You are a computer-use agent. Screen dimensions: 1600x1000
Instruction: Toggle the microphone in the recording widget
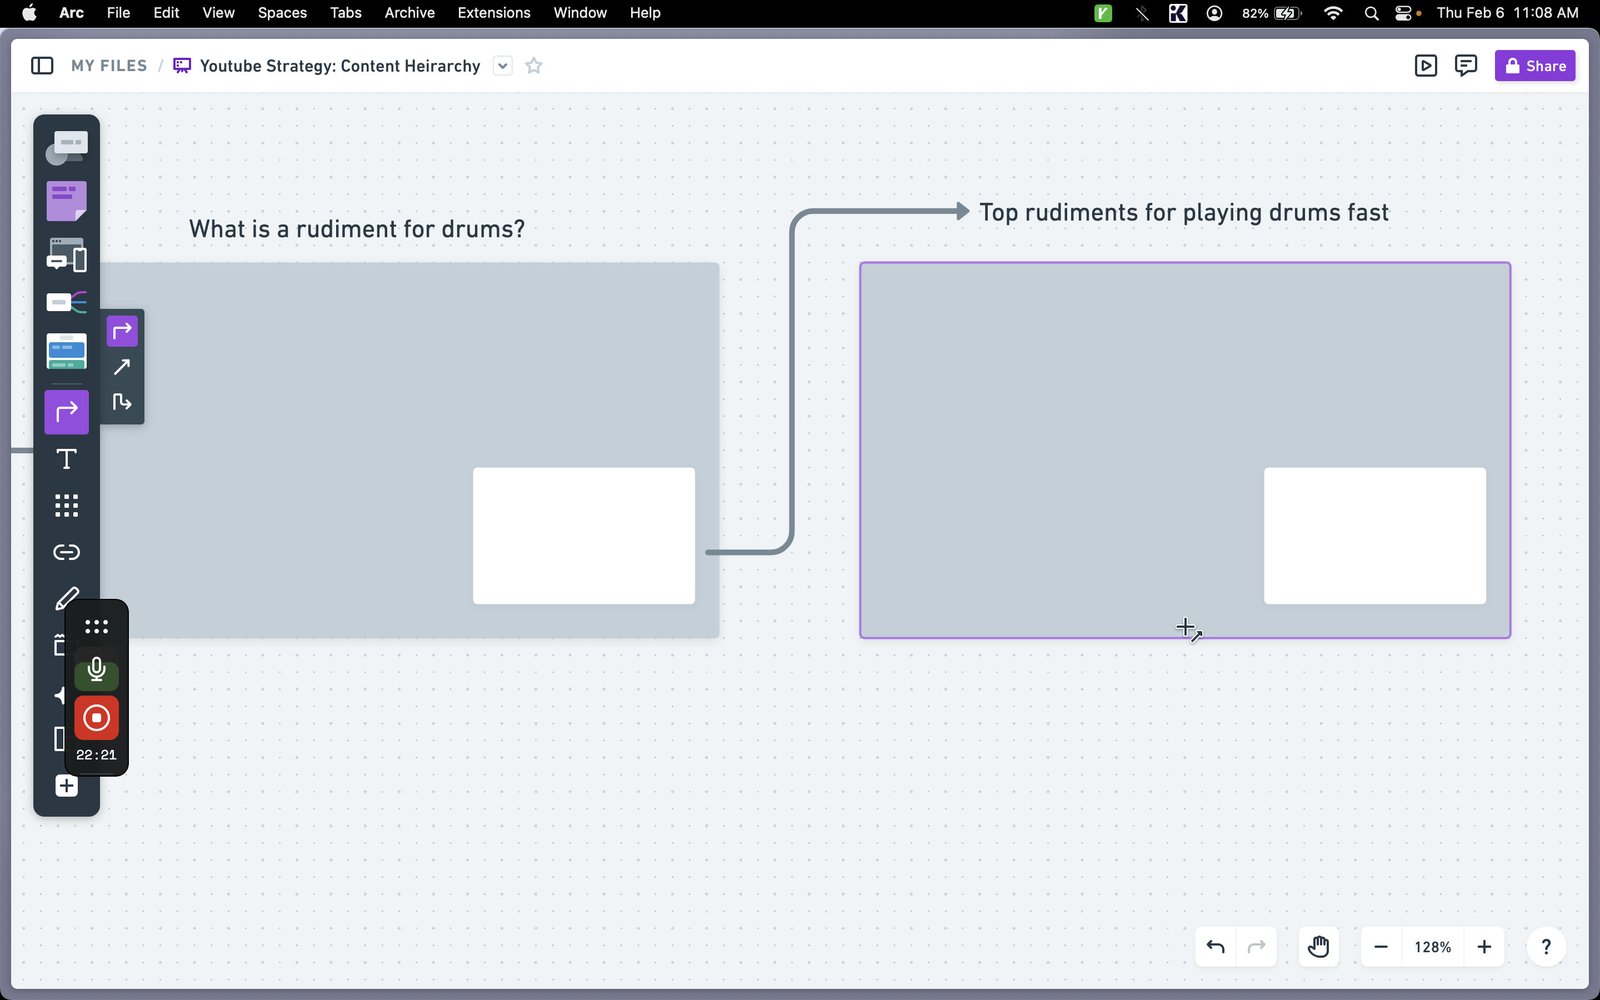point(96,669)
